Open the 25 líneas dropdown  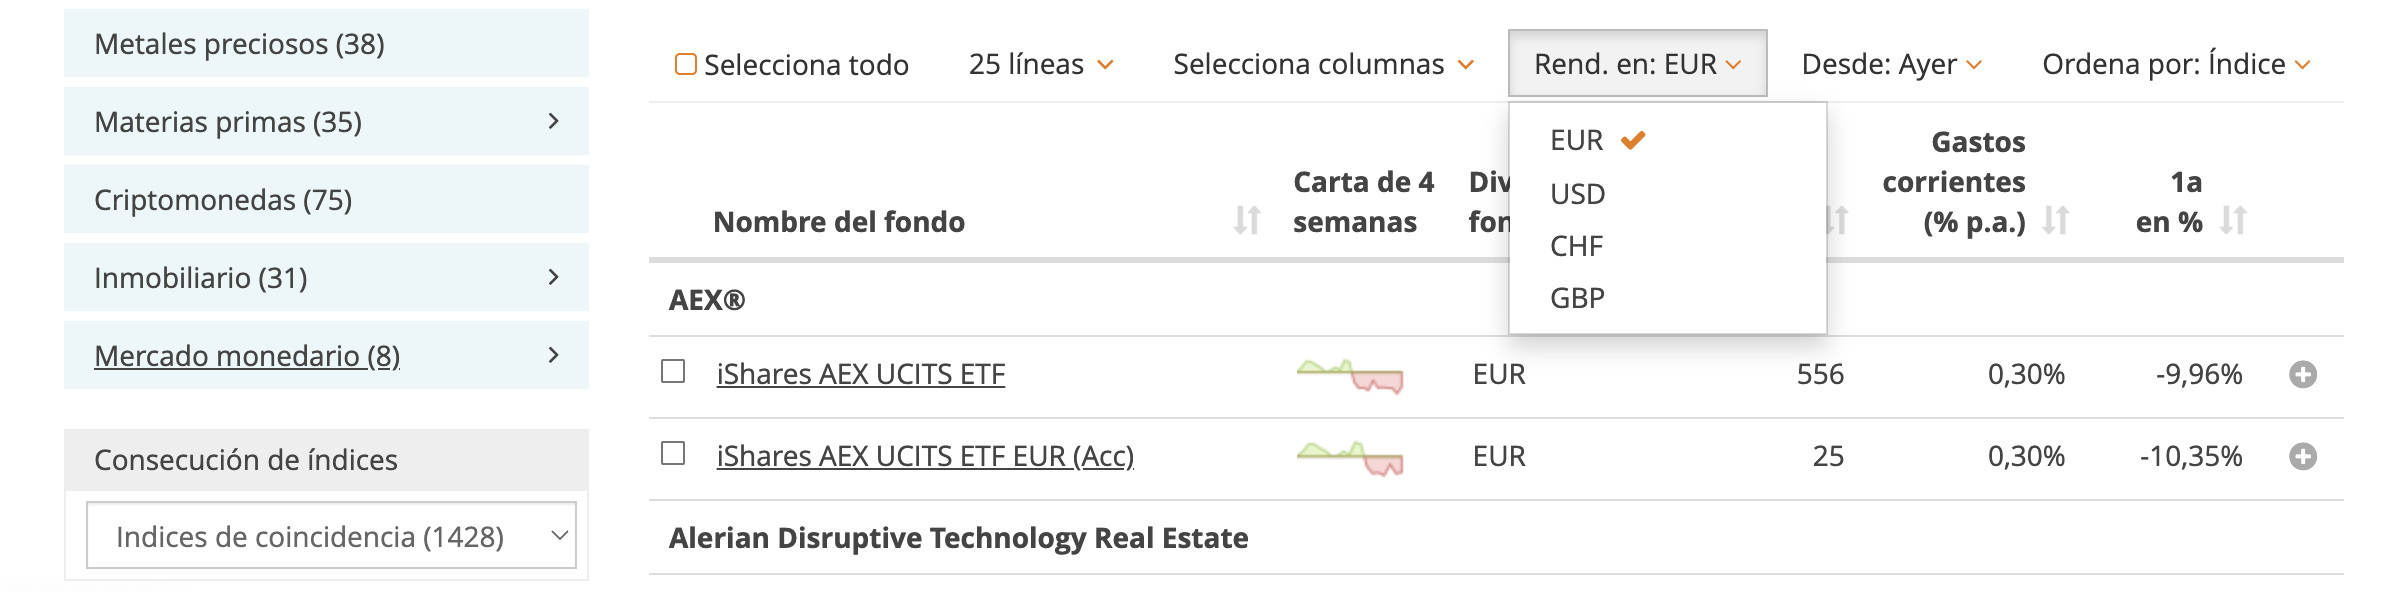point(1040,65)
